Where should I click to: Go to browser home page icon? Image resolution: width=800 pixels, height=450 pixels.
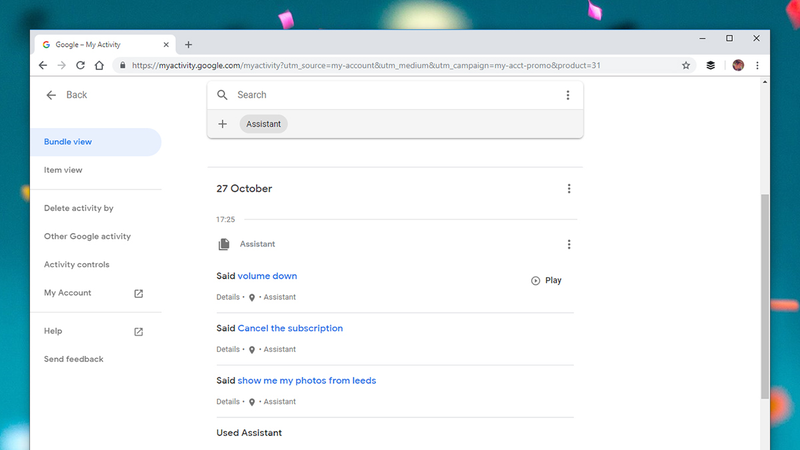pos(99,65)
